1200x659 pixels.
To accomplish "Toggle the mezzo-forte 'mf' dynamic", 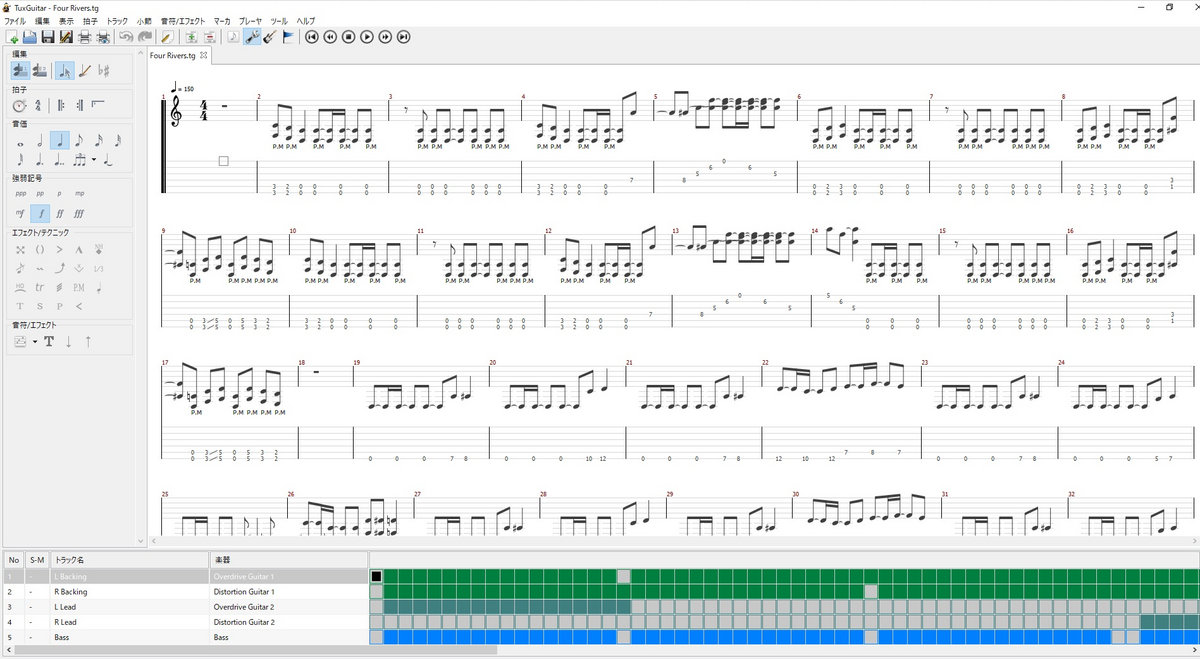I will 19,213.
